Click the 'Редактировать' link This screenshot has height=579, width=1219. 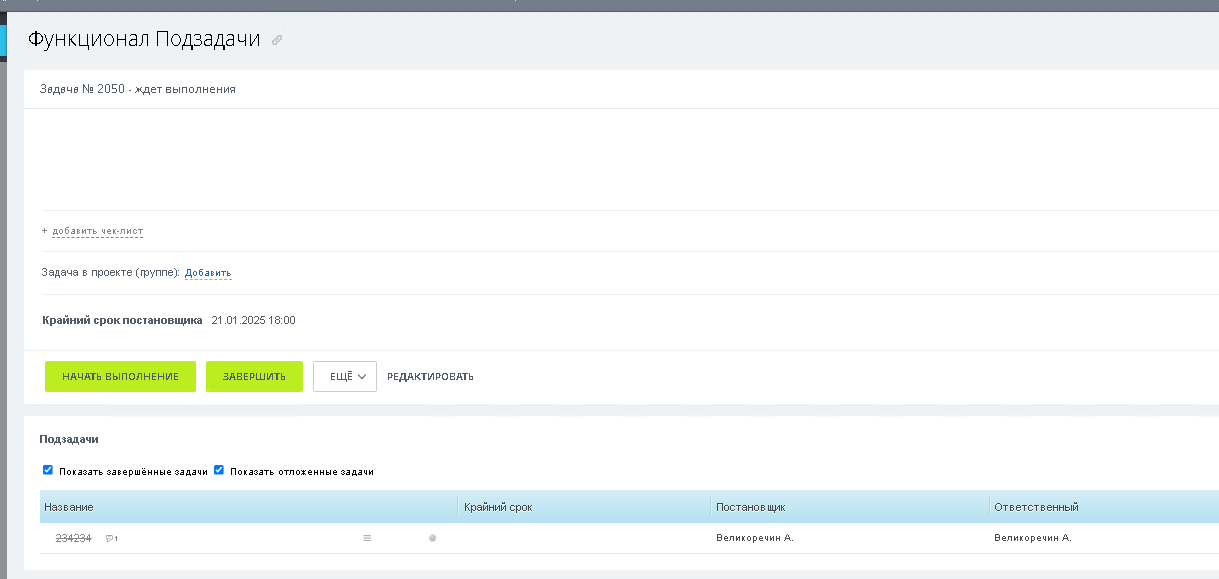coord(430,377)
